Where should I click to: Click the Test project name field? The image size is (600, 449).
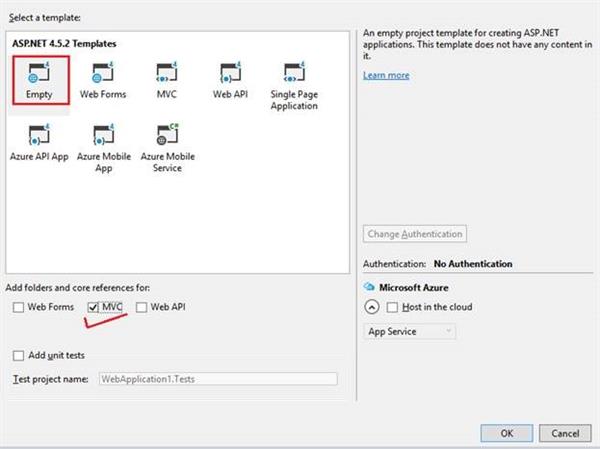coord(217,379)
